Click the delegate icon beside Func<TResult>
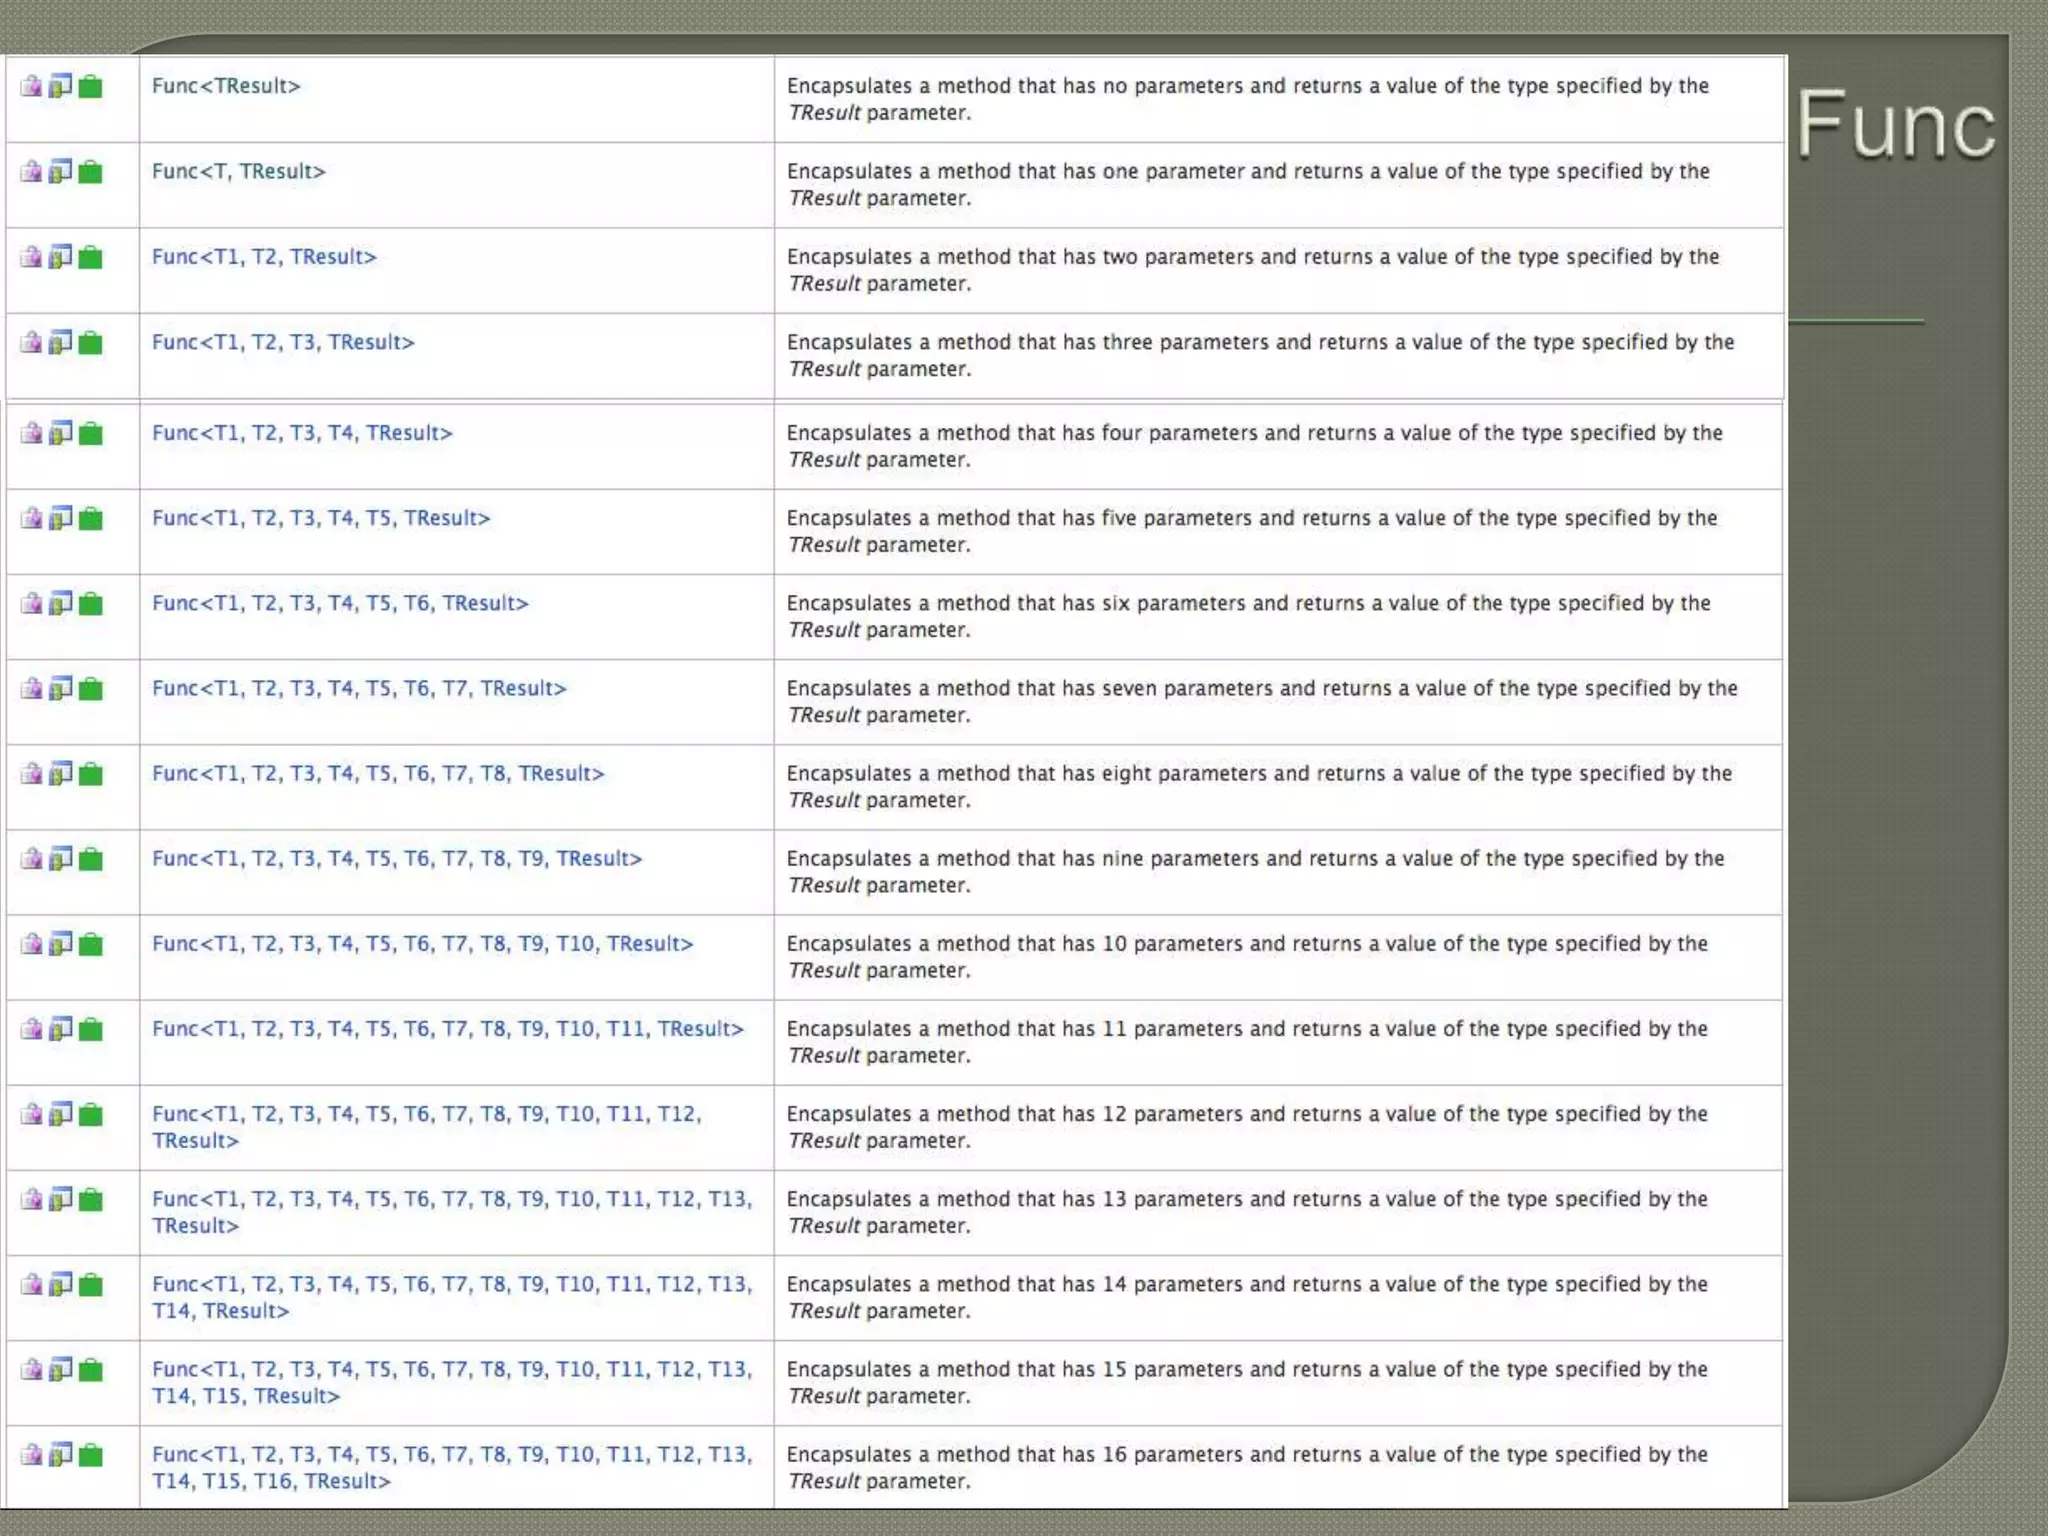The height and width of the screenshot is (1536, 2048). pos(31,86)
